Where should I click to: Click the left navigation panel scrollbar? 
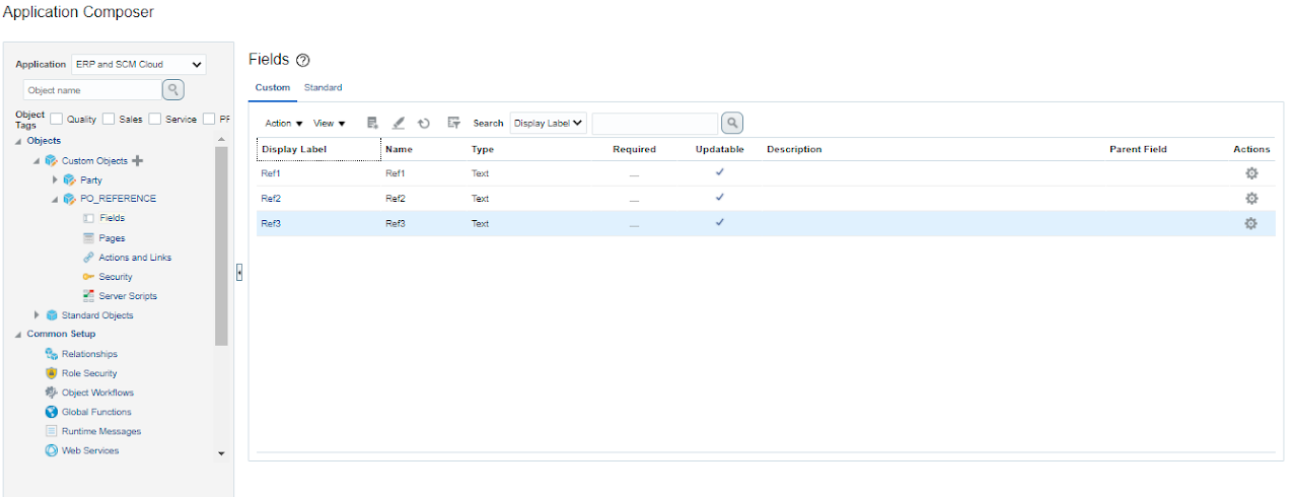tap(221, 250)
